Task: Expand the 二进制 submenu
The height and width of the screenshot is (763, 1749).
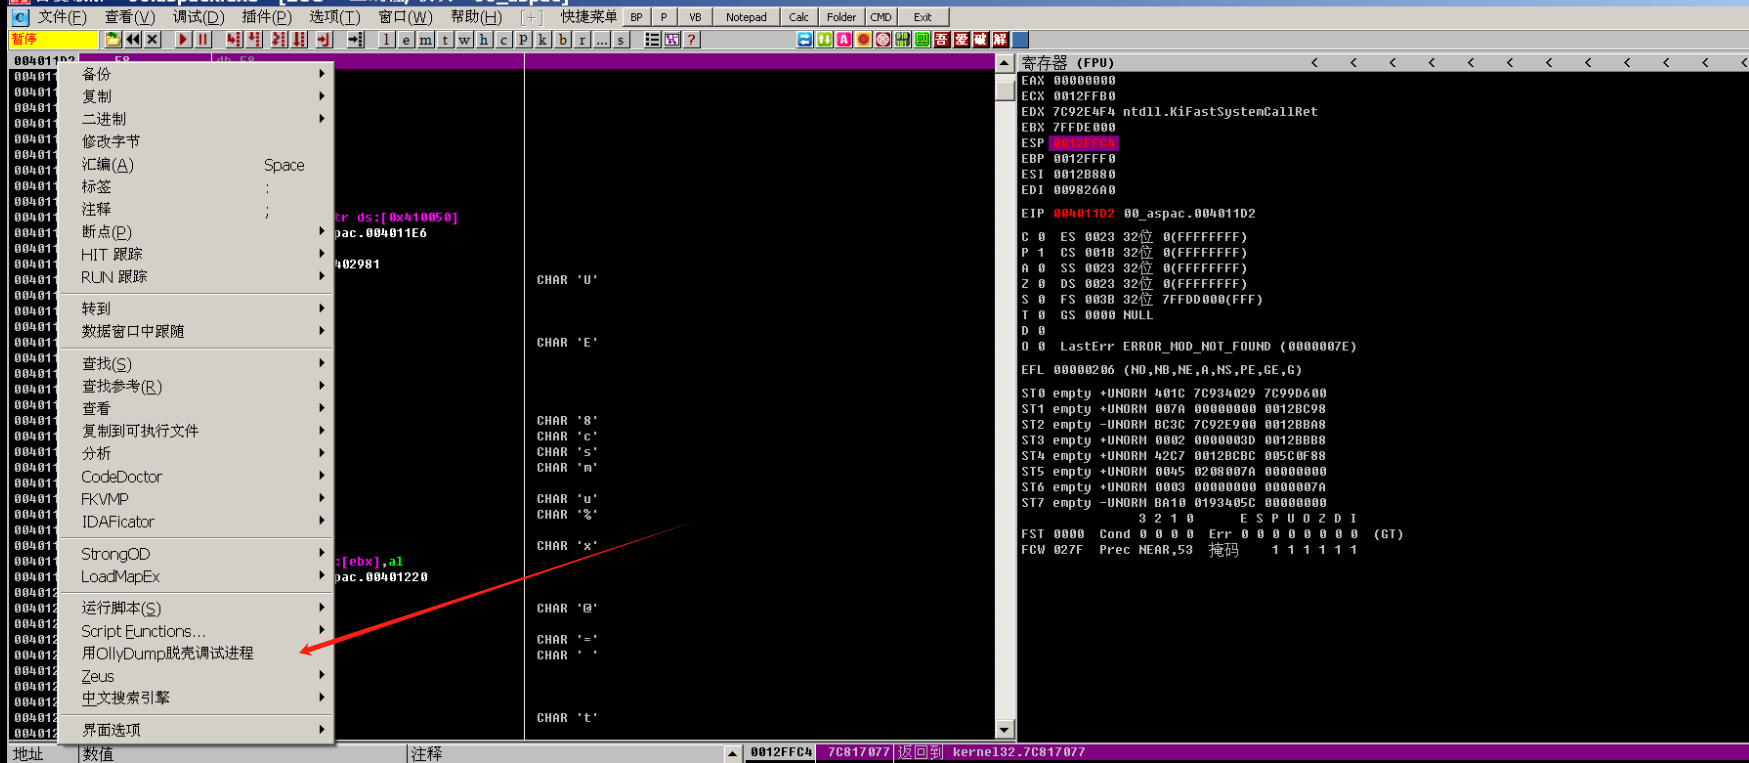Action: pyautogui.click(x=196, y=119)
